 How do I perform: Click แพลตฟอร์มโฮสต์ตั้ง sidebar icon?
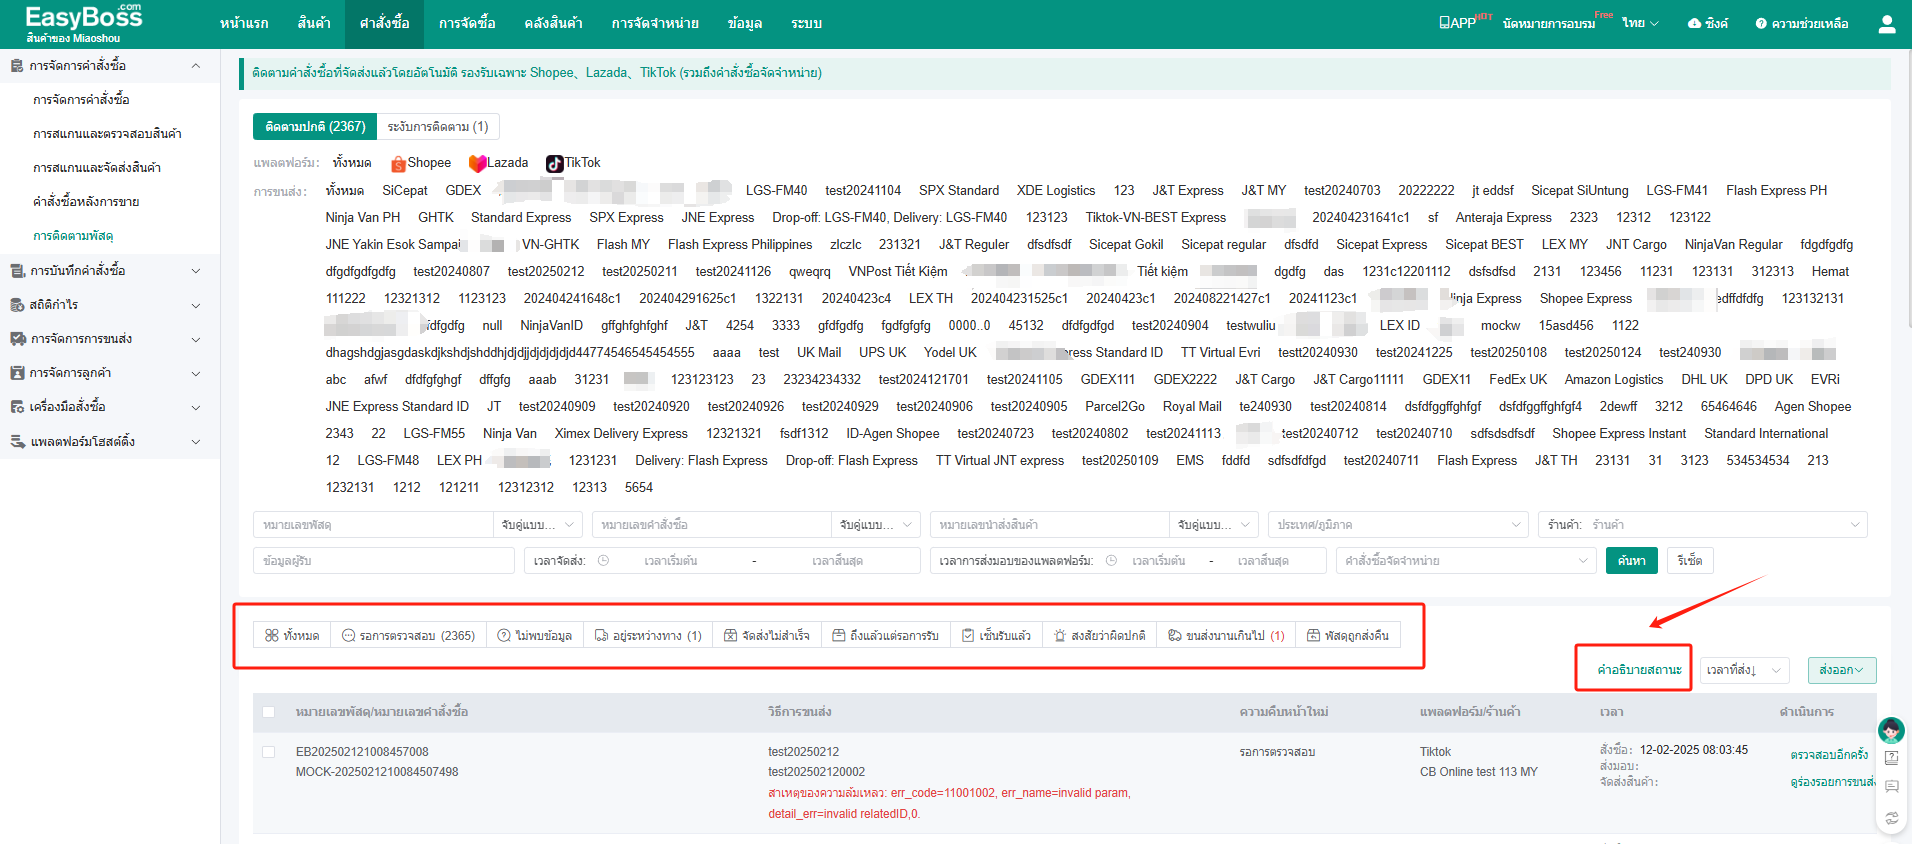tap(17, 441)
